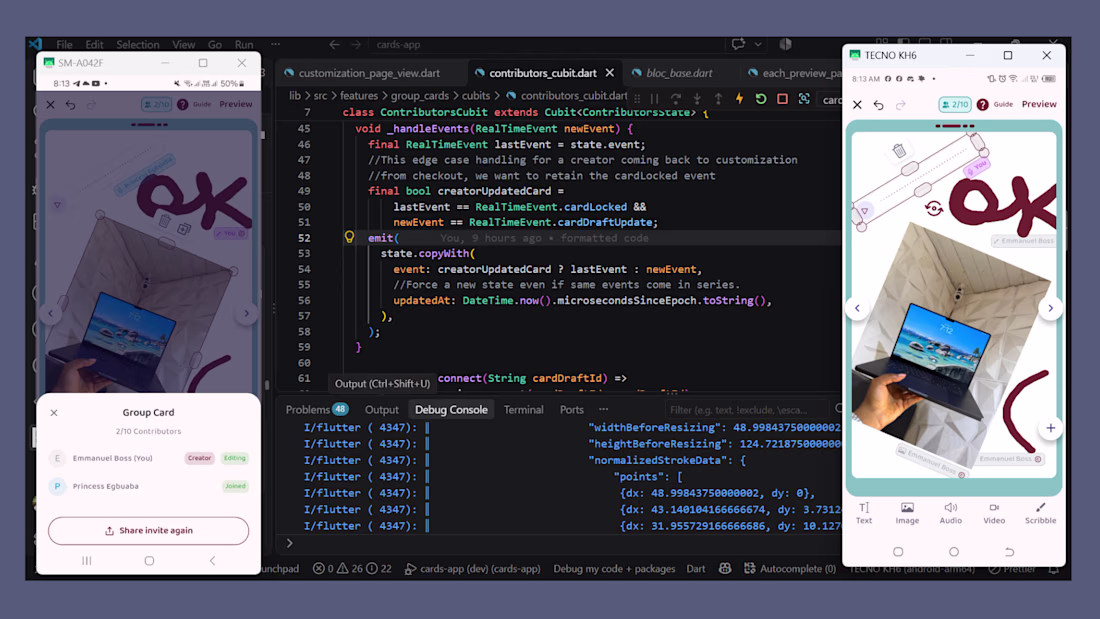Click Autocomplete (0) in the status bar

pyautogui.click(x=790, y=568)
